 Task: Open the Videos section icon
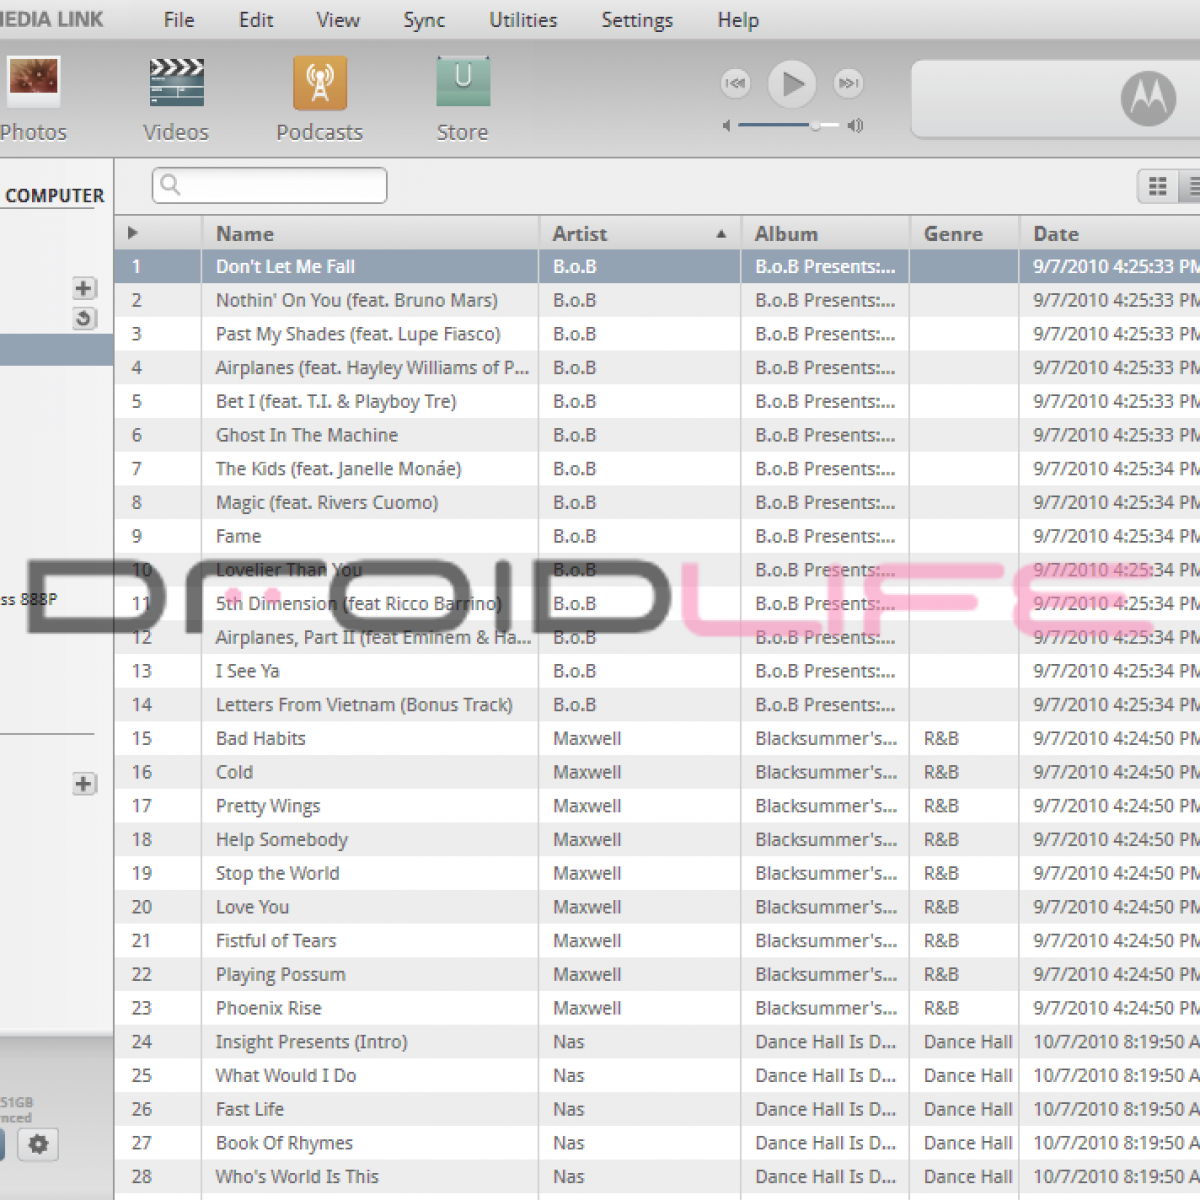click(176, 84)
